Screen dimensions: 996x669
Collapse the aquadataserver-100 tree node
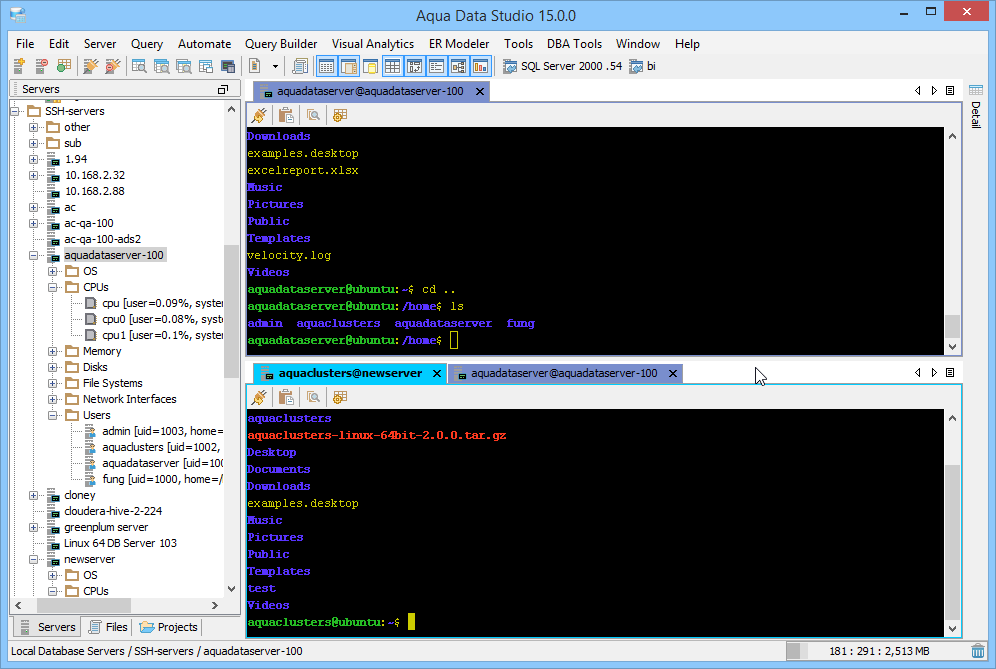point(33,255)
